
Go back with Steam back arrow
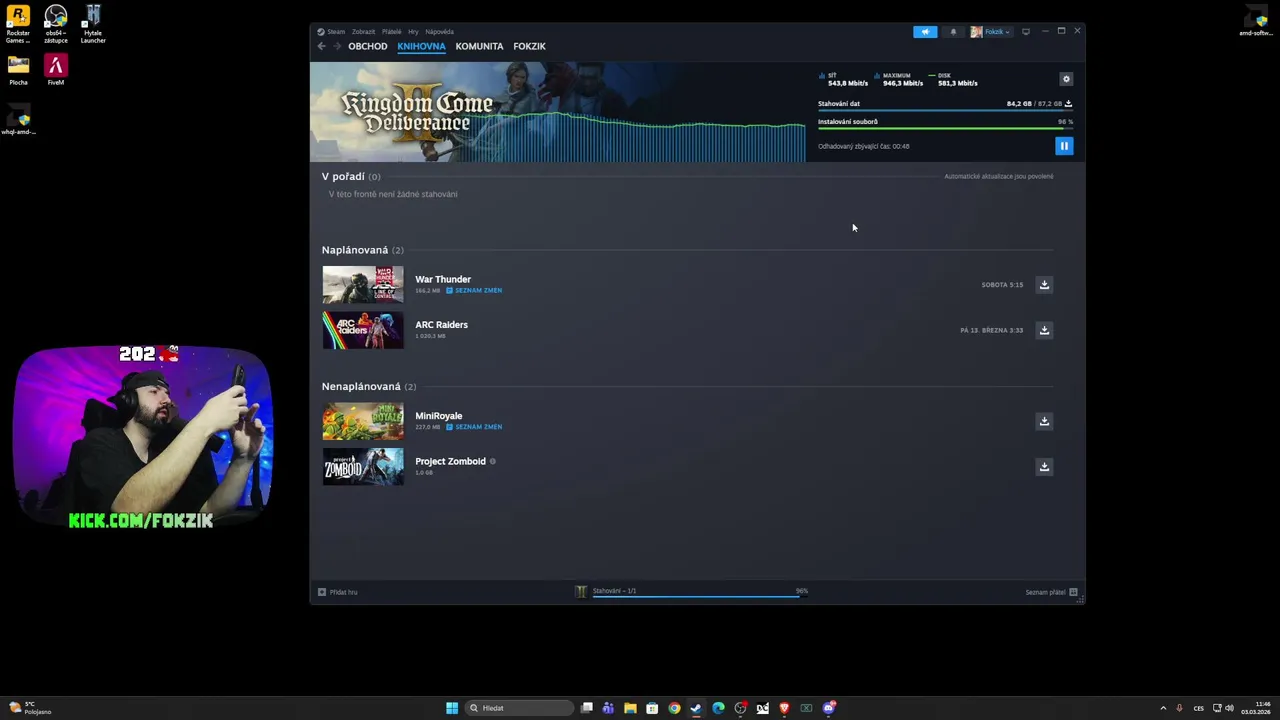click(x=321, y=46)
